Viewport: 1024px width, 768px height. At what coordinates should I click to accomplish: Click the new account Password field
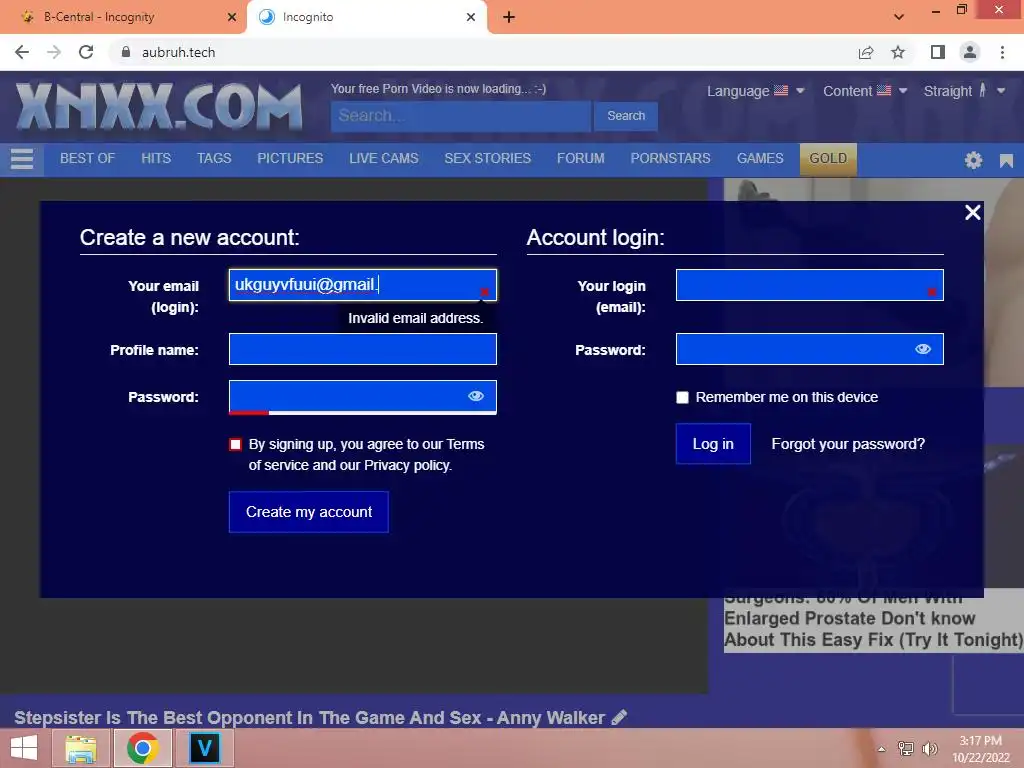362,396
